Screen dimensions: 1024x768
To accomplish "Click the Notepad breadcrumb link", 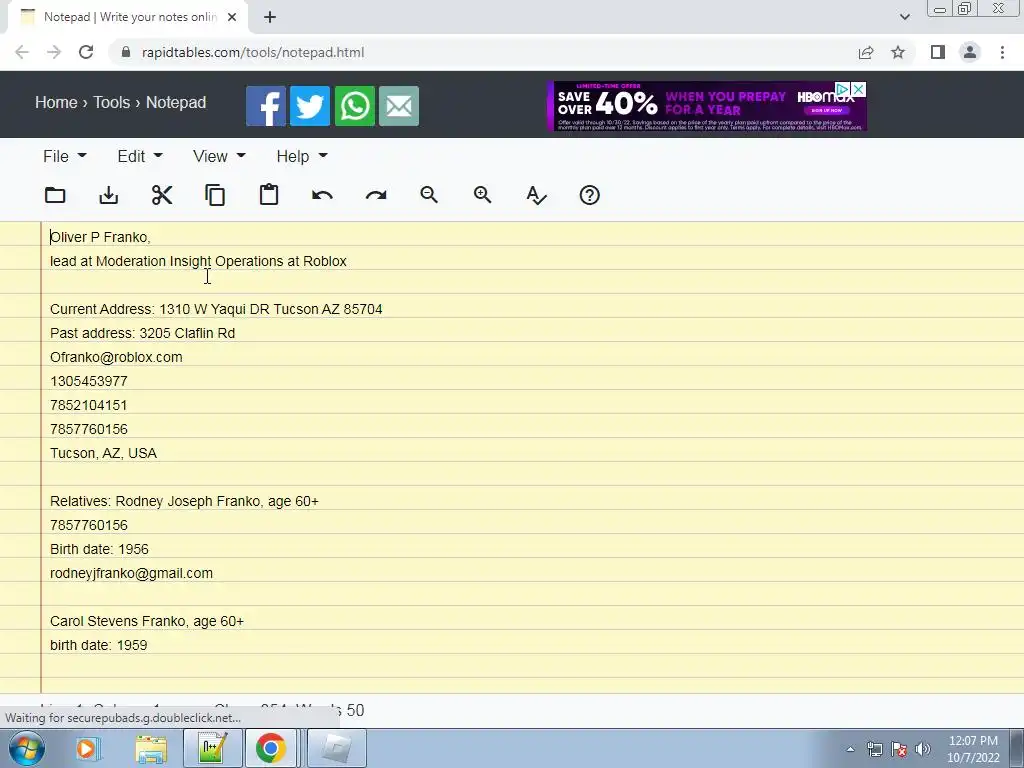I will 176,103.
